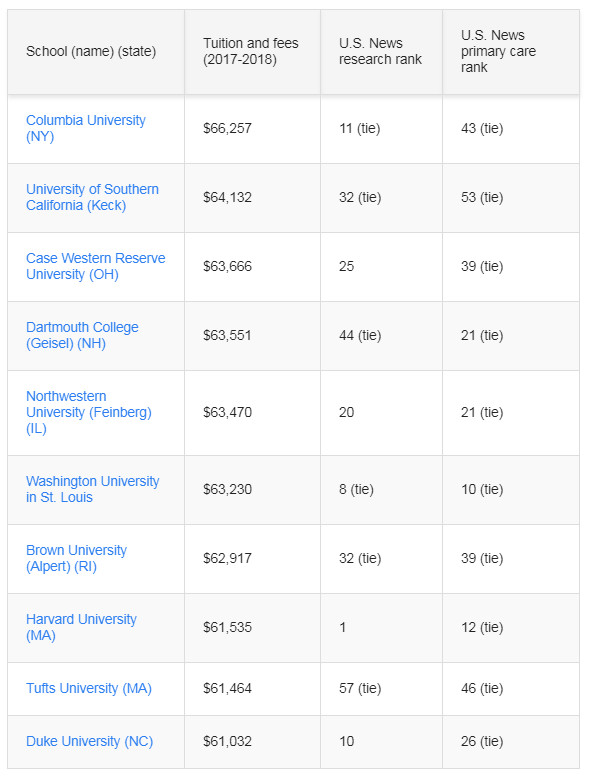Open the Columbia University (NY) link
590x776 pixels.
(86, 128)
